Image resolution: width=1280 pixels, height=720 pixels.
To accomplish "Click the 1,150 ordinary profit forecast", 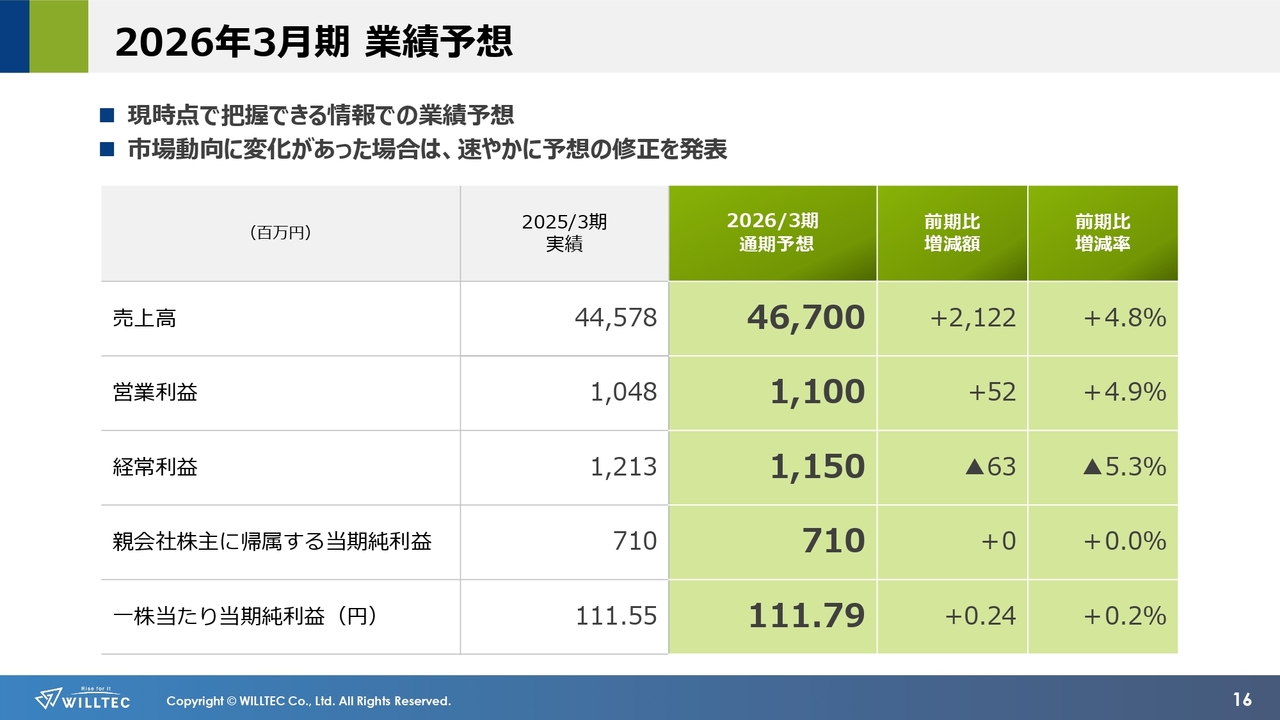I will click(x=818, y=466).
